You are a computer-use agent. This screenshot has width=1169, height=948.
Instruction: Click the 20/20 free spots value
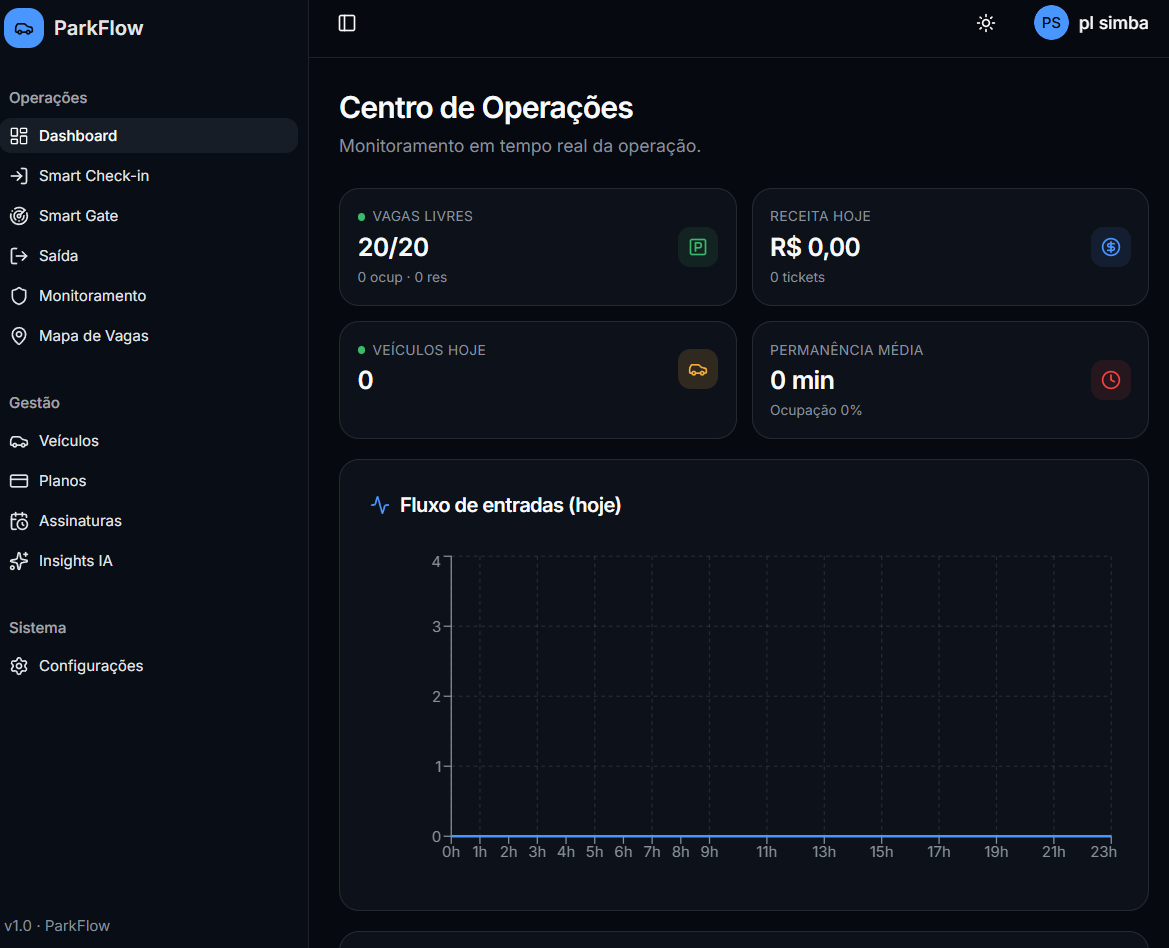coord(394,247)
